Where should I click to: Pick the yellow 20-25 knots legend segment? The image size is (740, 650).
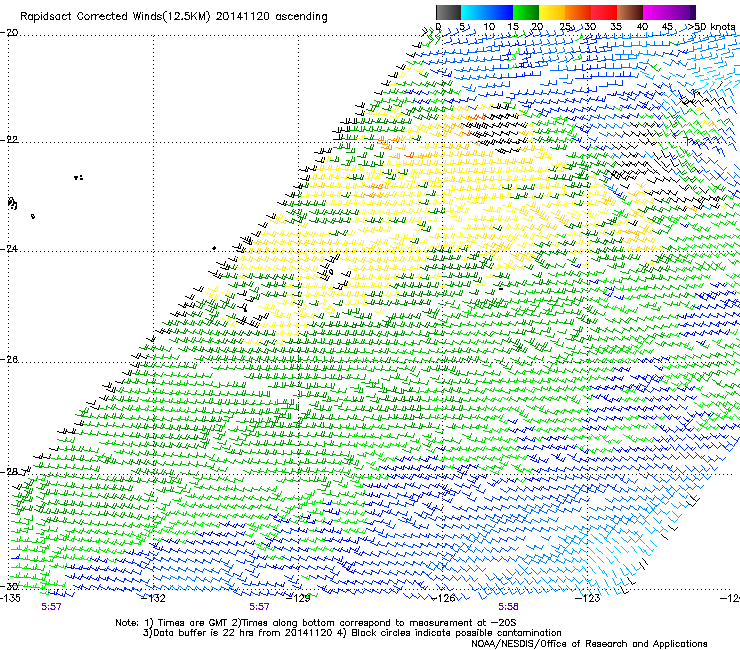point(552,12)
